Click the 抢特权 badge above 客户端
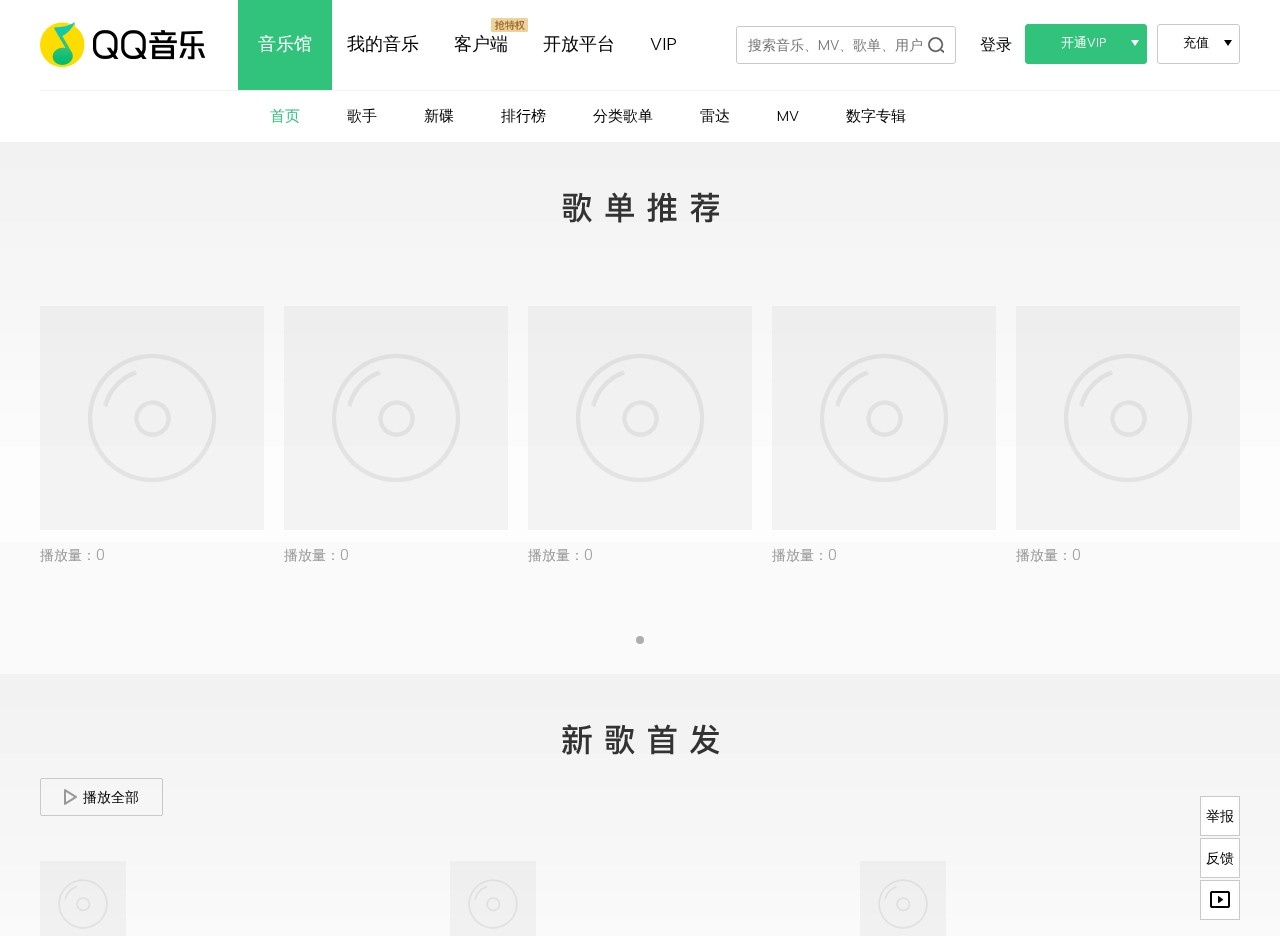Viewport: 1280px width, 936px height. click(509, 25)
